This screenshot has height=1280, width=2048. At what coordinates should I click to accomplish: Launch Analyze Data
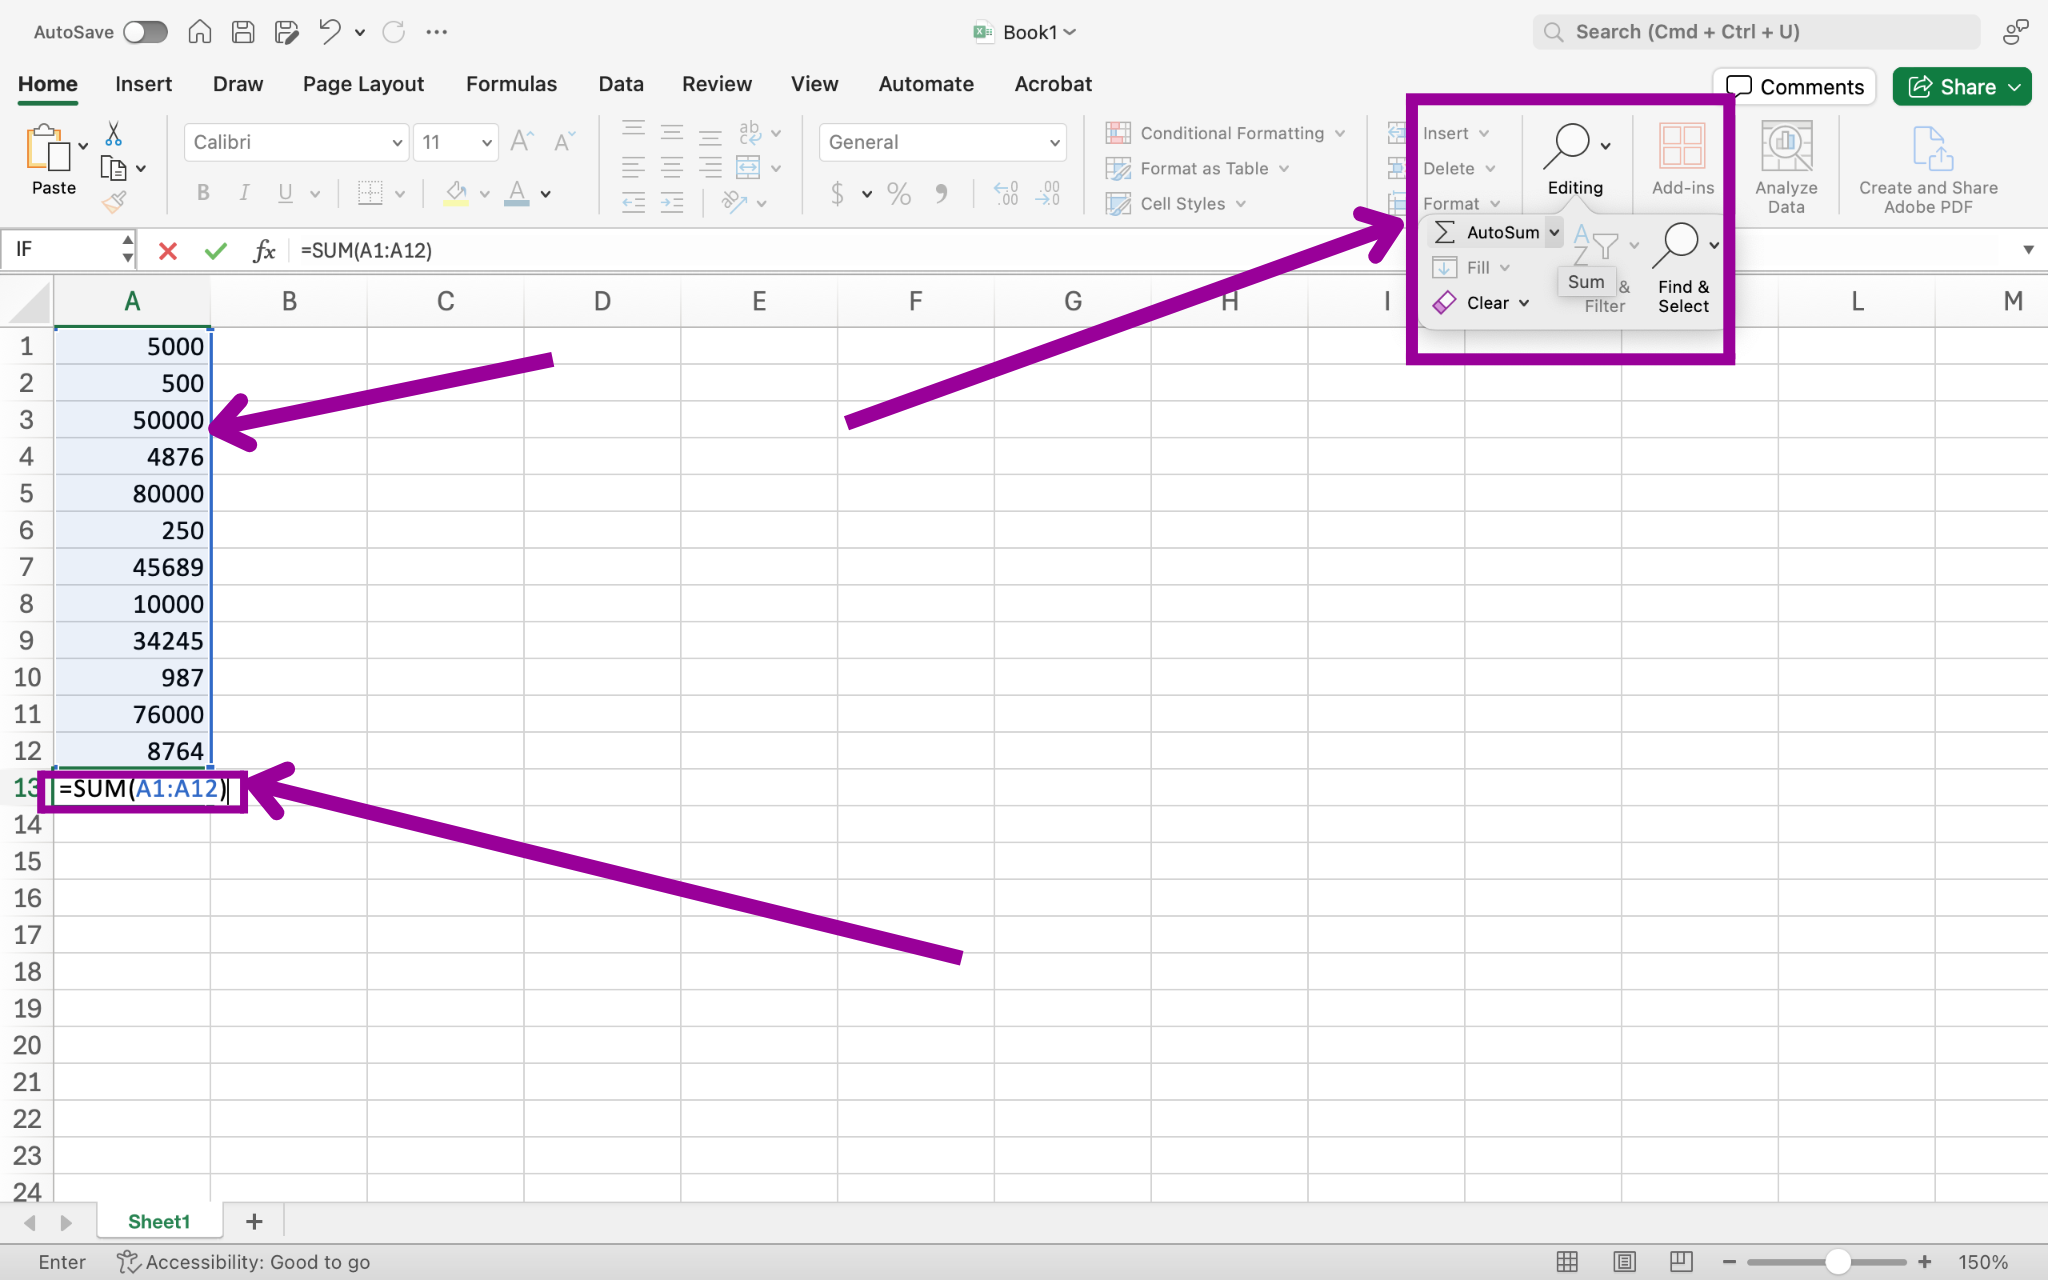coord(1786,167)
